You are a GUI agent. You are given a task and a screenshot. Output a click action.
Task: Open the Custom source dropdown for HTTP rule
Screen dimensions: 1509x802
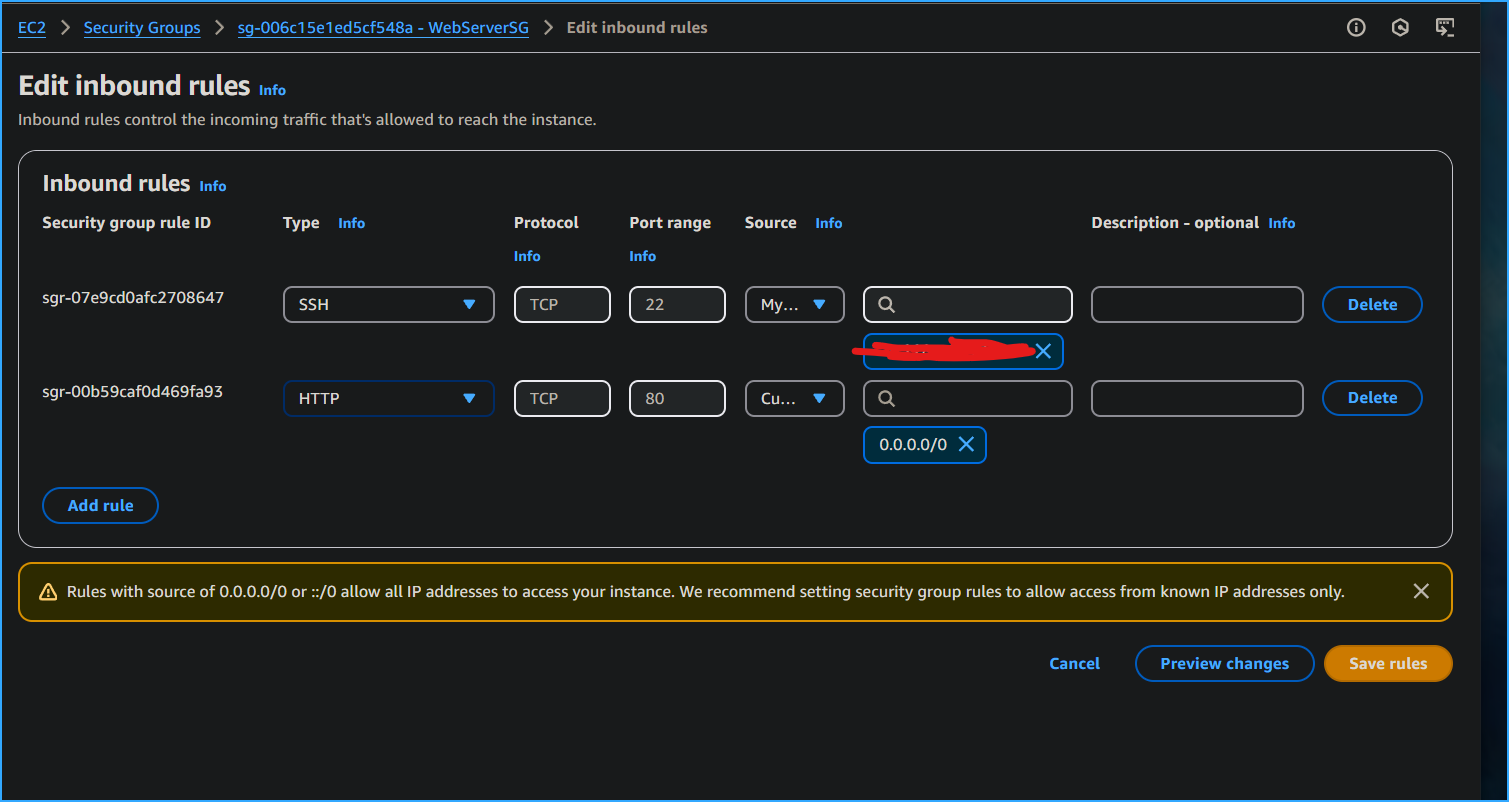(794, 398)
